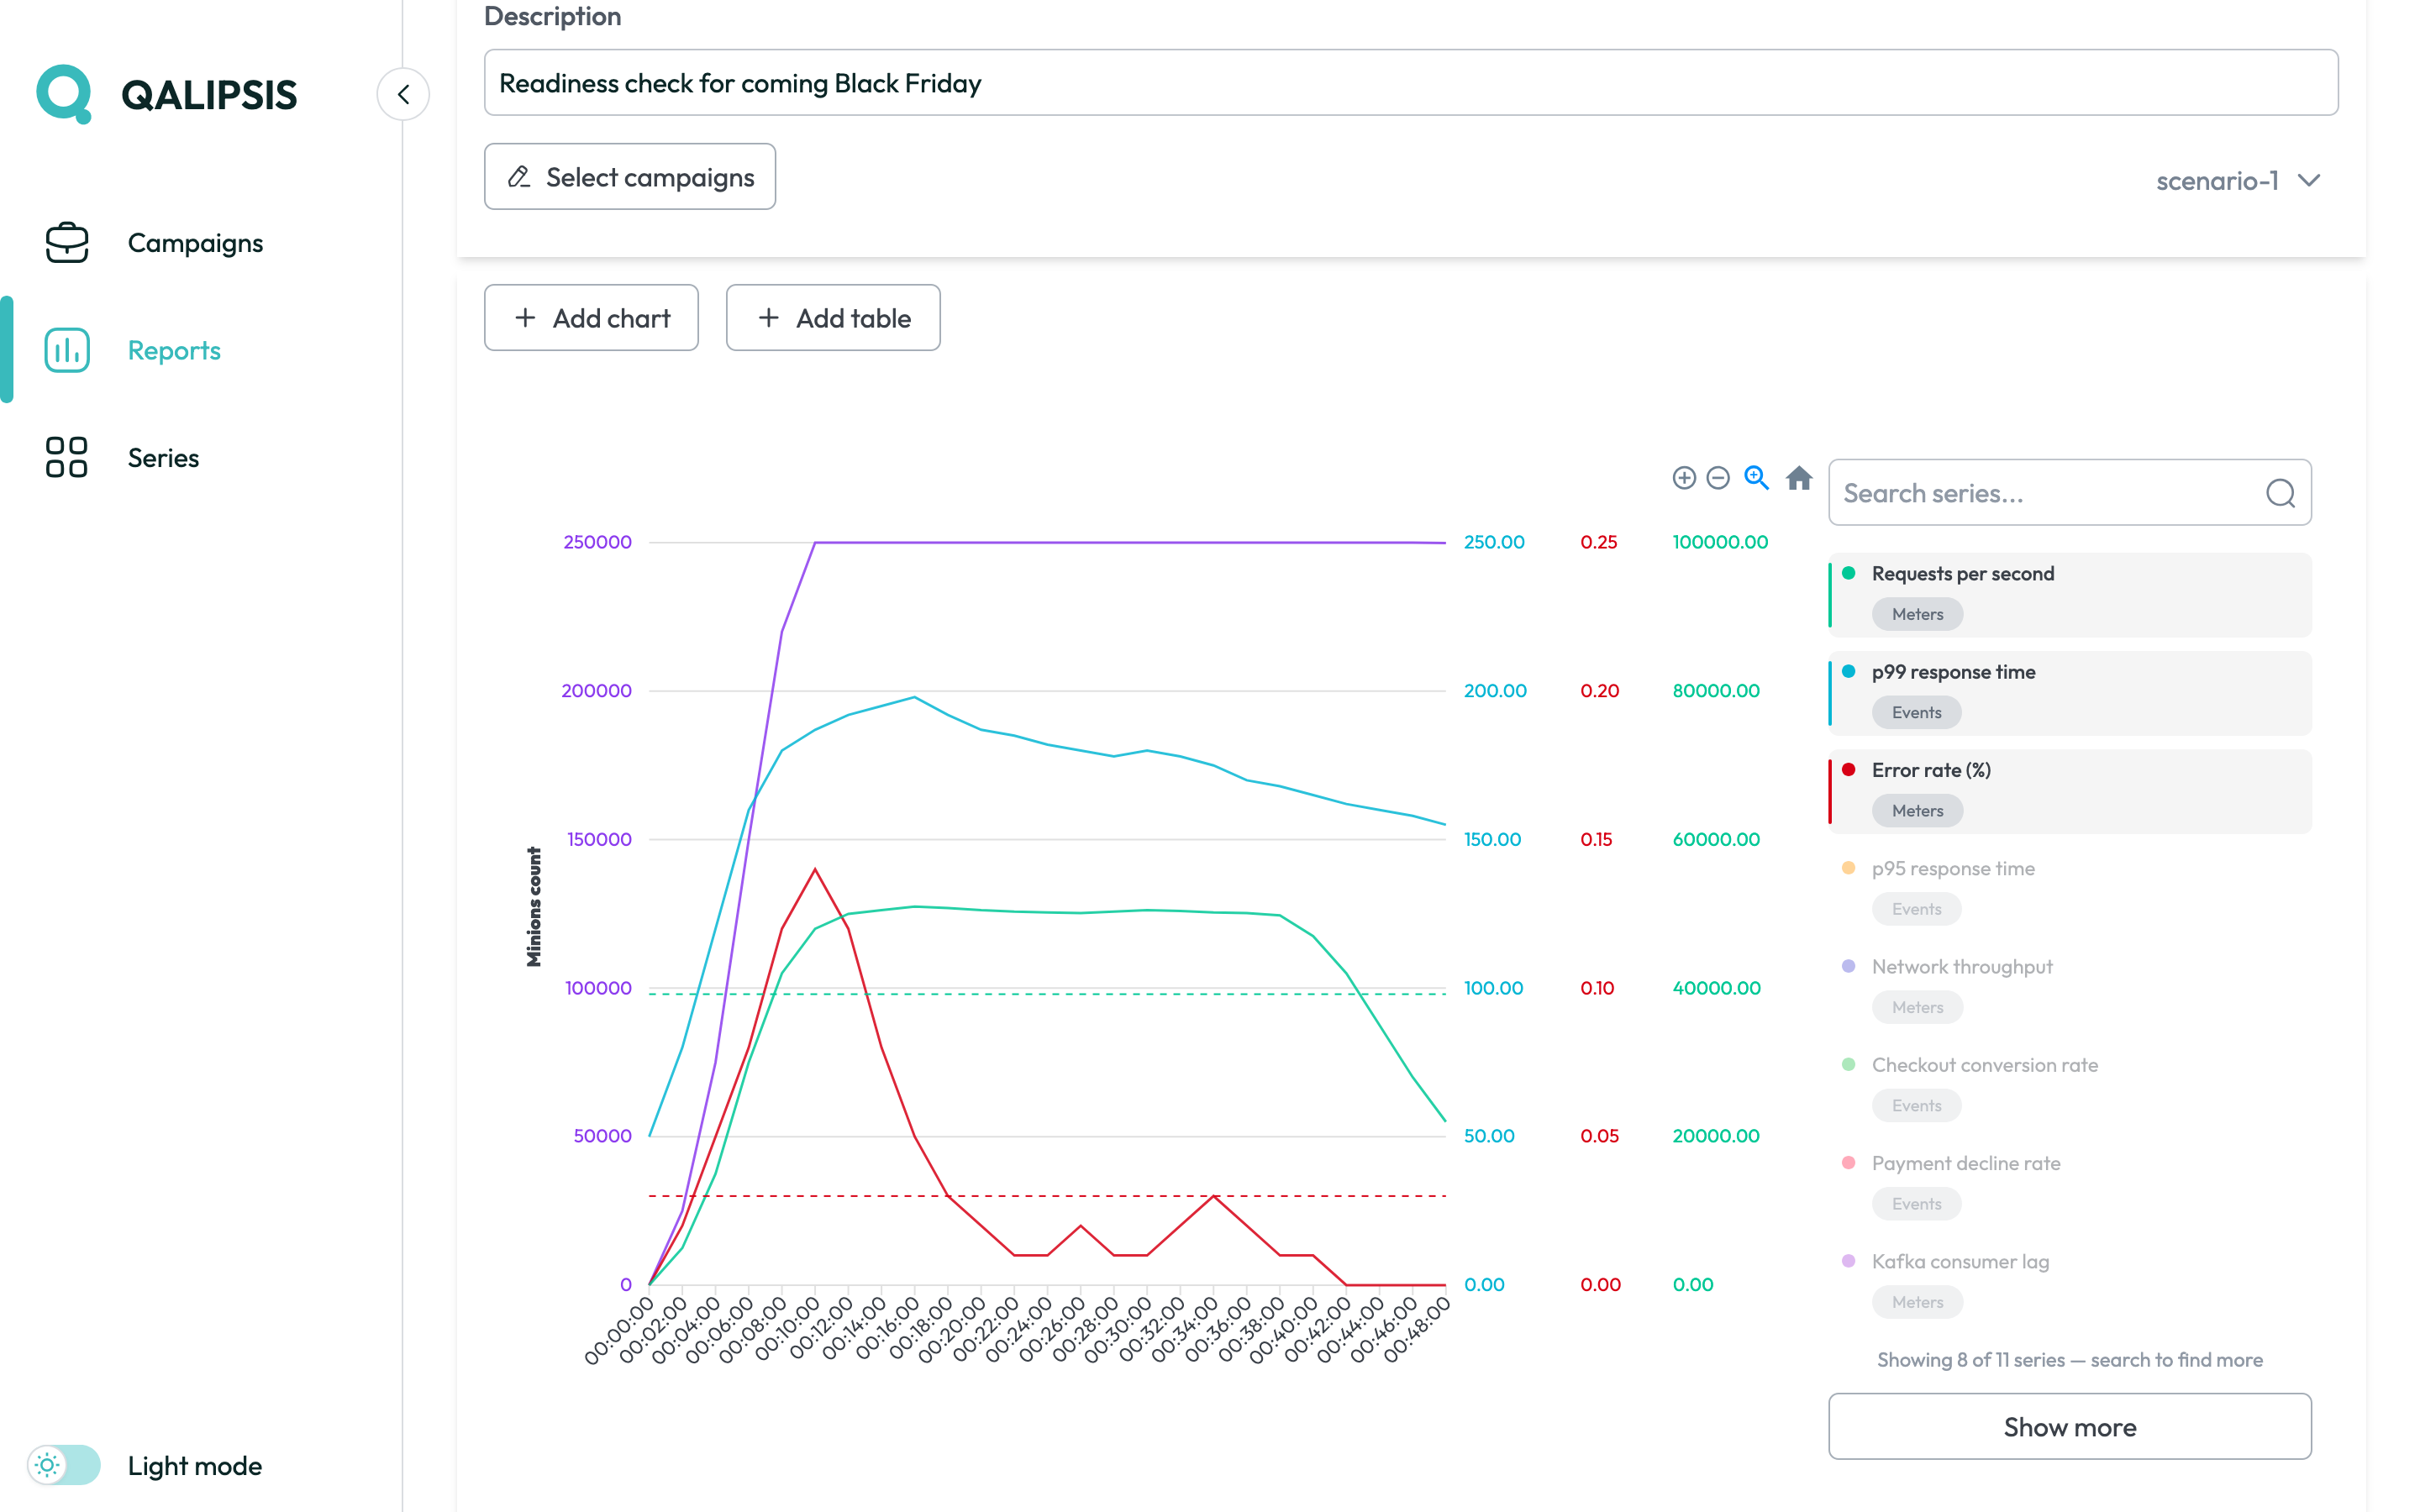This screenshot has width=2420, height=1512.
Task: Click the search series magnifier icon
Action: pyautogui.click(x=2280, y=493)
